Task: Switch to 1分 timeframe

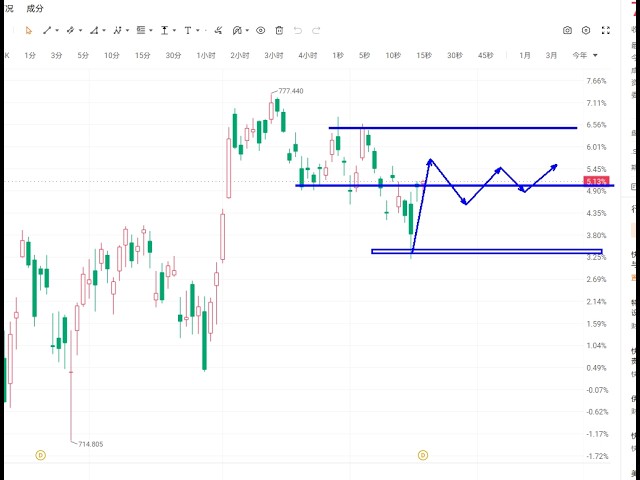Action: coord(30,56)
